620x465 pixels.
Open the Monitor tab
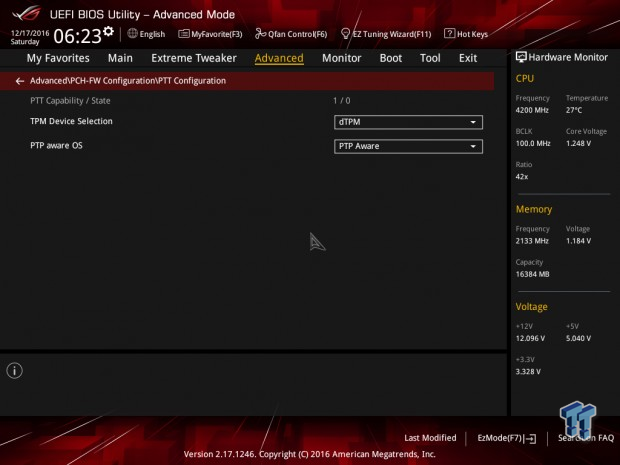coord(342,58)
